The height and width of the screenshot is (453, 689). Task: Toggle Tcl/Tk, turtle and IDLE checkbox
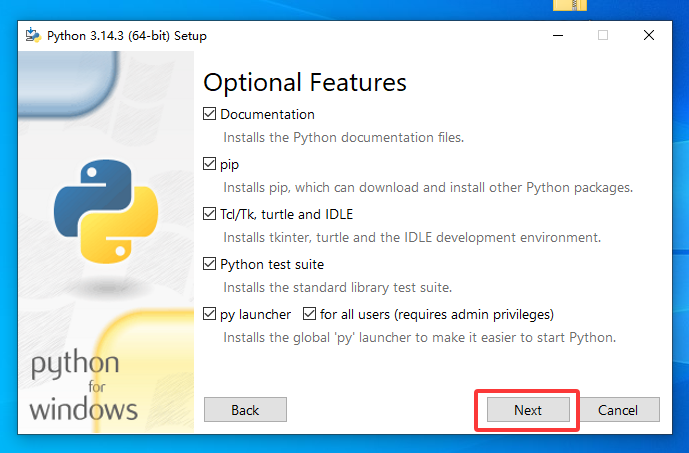210,214
